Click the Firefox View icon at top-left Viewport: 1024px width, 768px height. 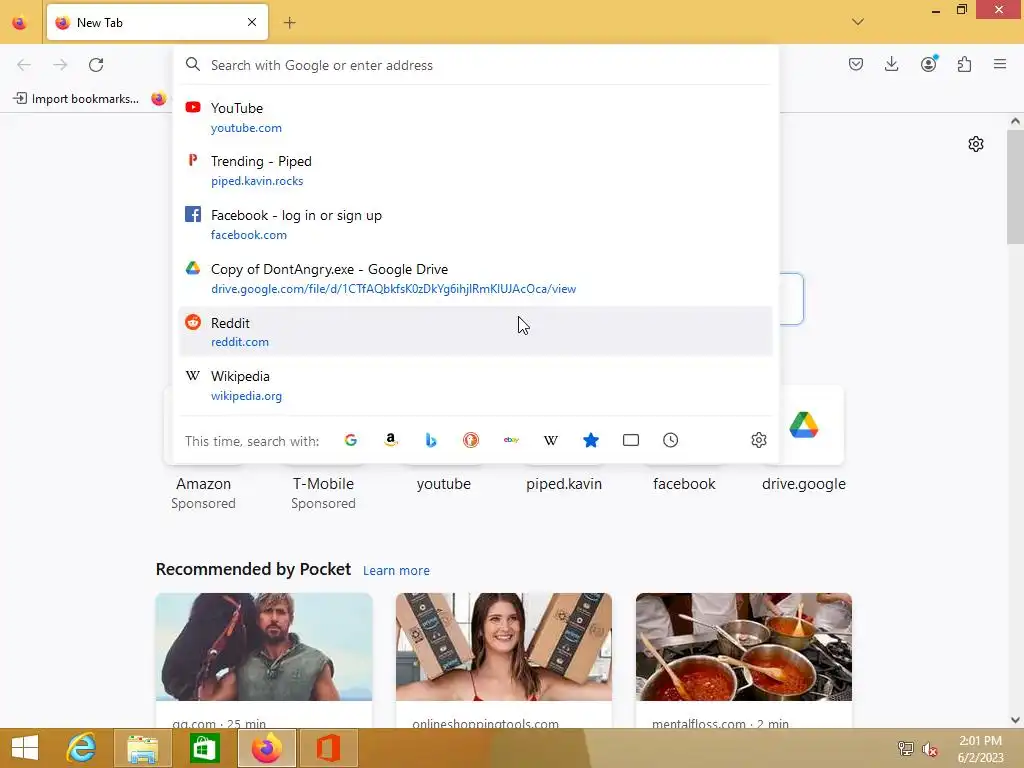tap(20, 23)
